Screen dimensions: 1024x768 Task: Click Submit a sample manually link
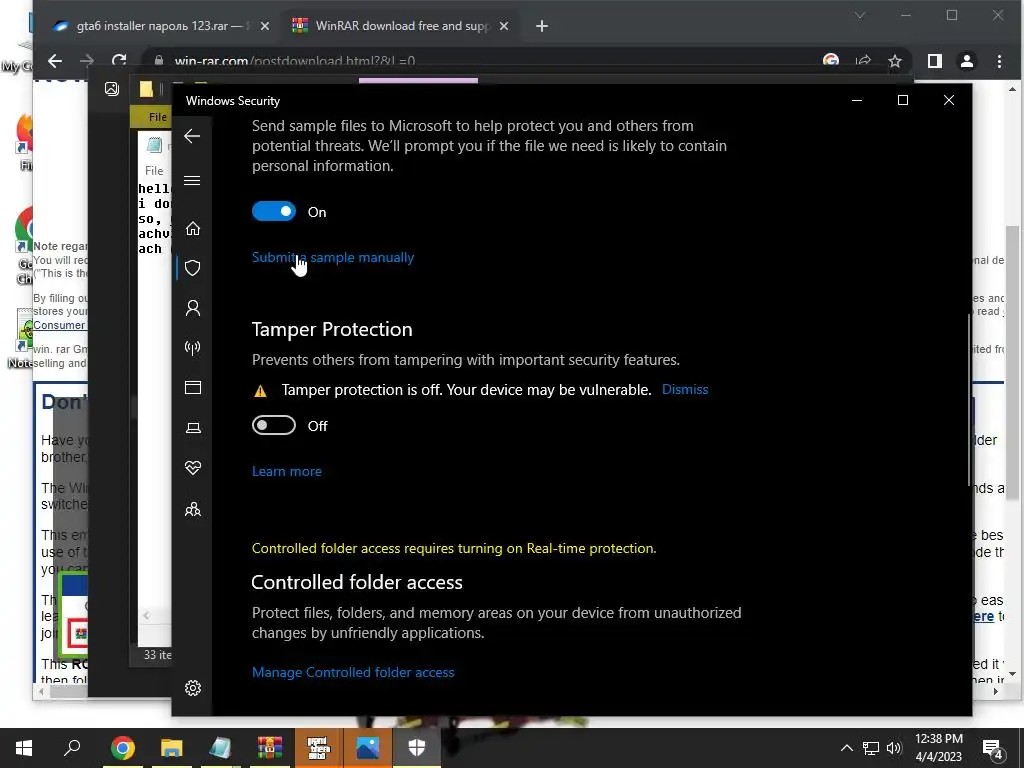(x=333, y=257)
